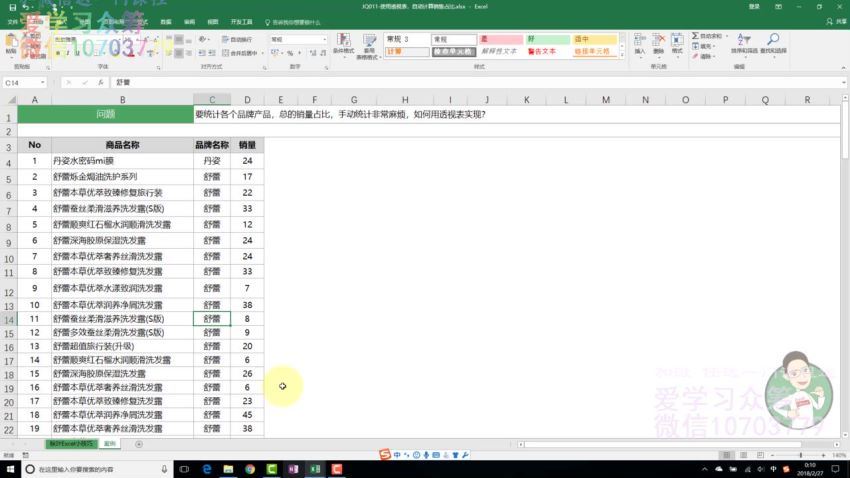Screen dimensions: 850x478
Task: Open Format as Table gallery
Action: 369,44
